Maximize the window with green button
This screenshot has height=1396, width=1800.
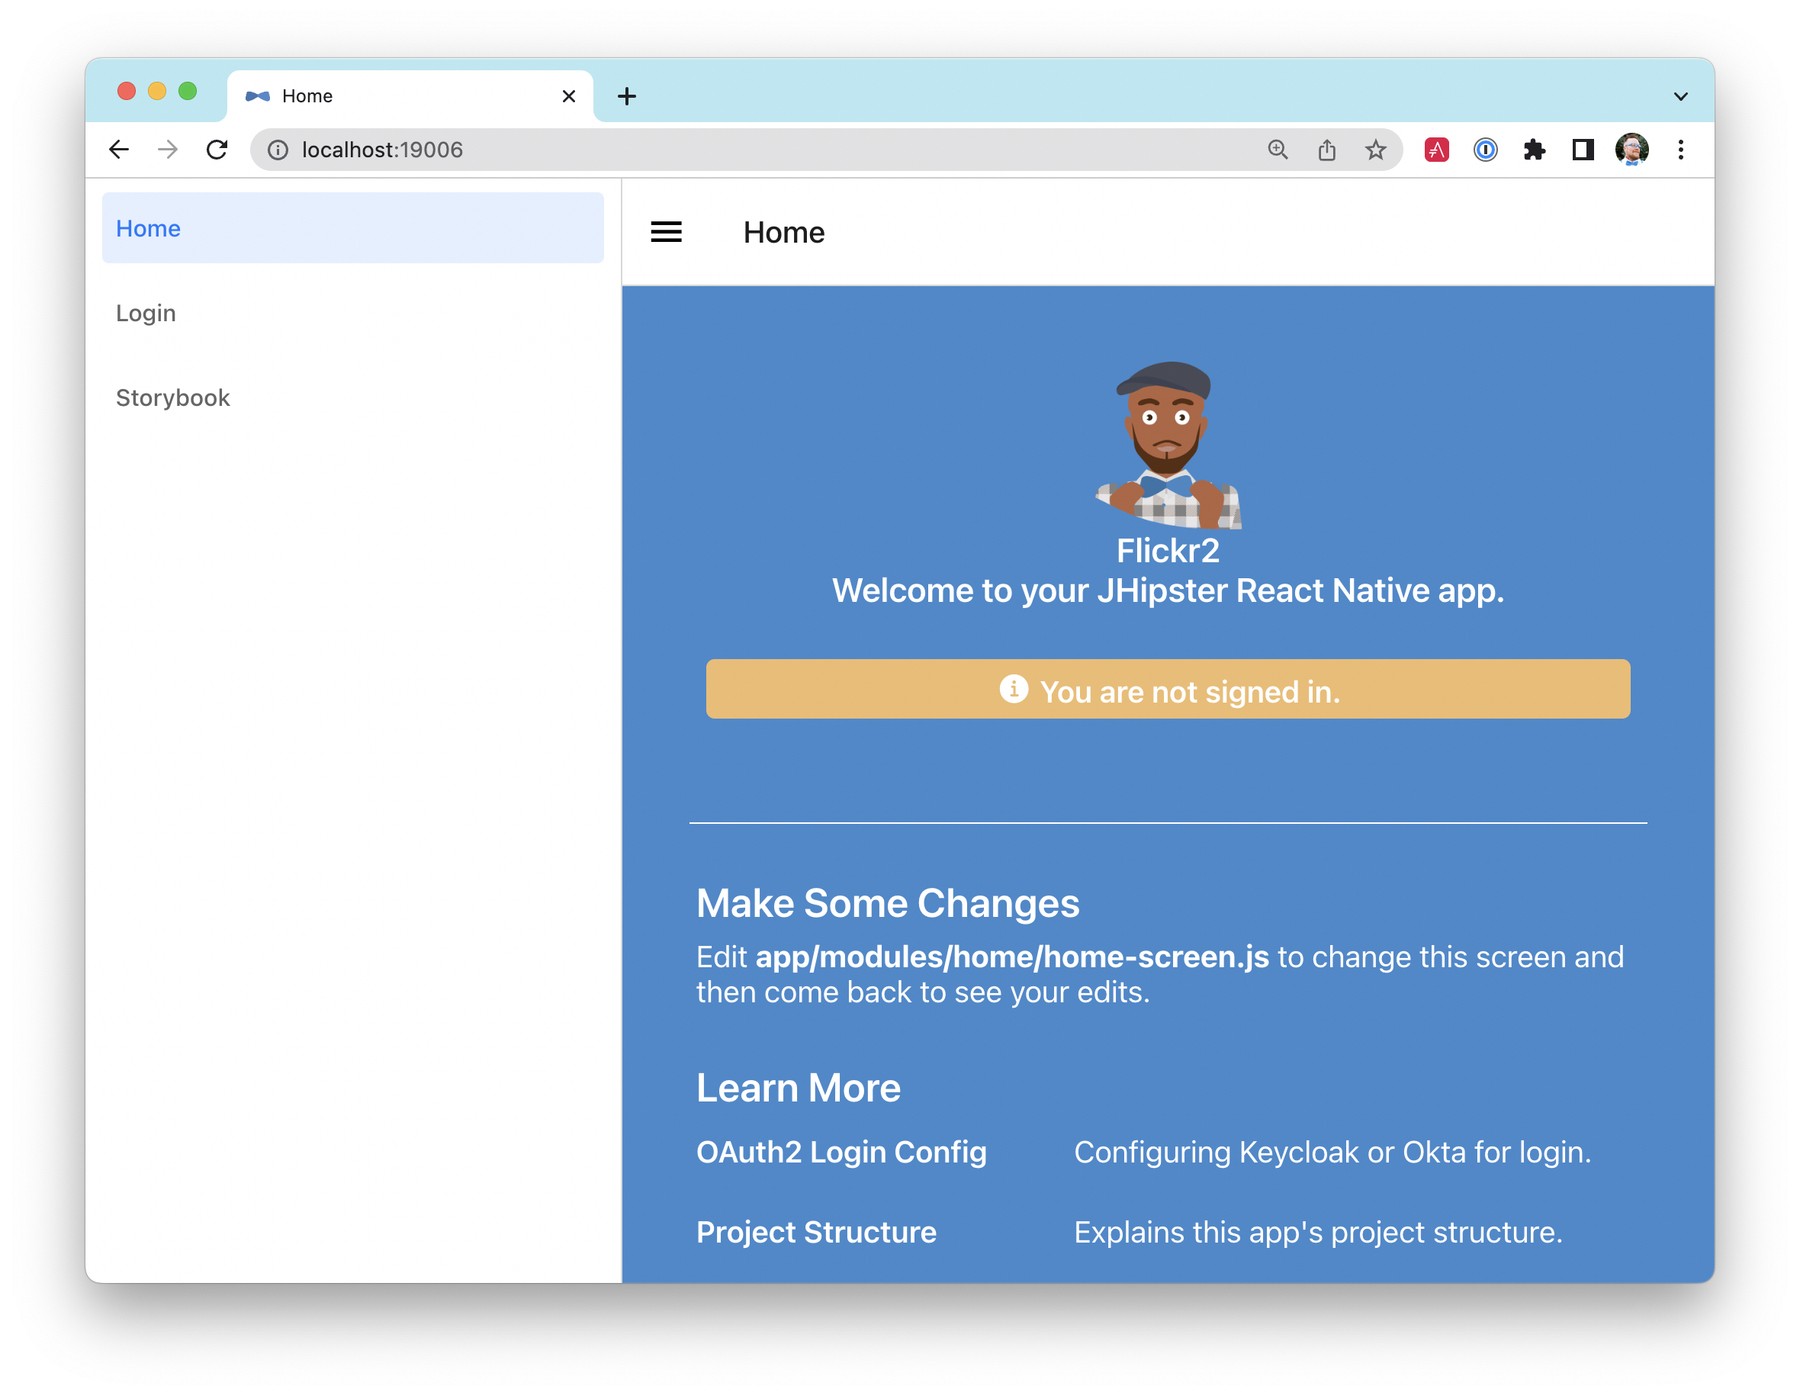point(187,91)
